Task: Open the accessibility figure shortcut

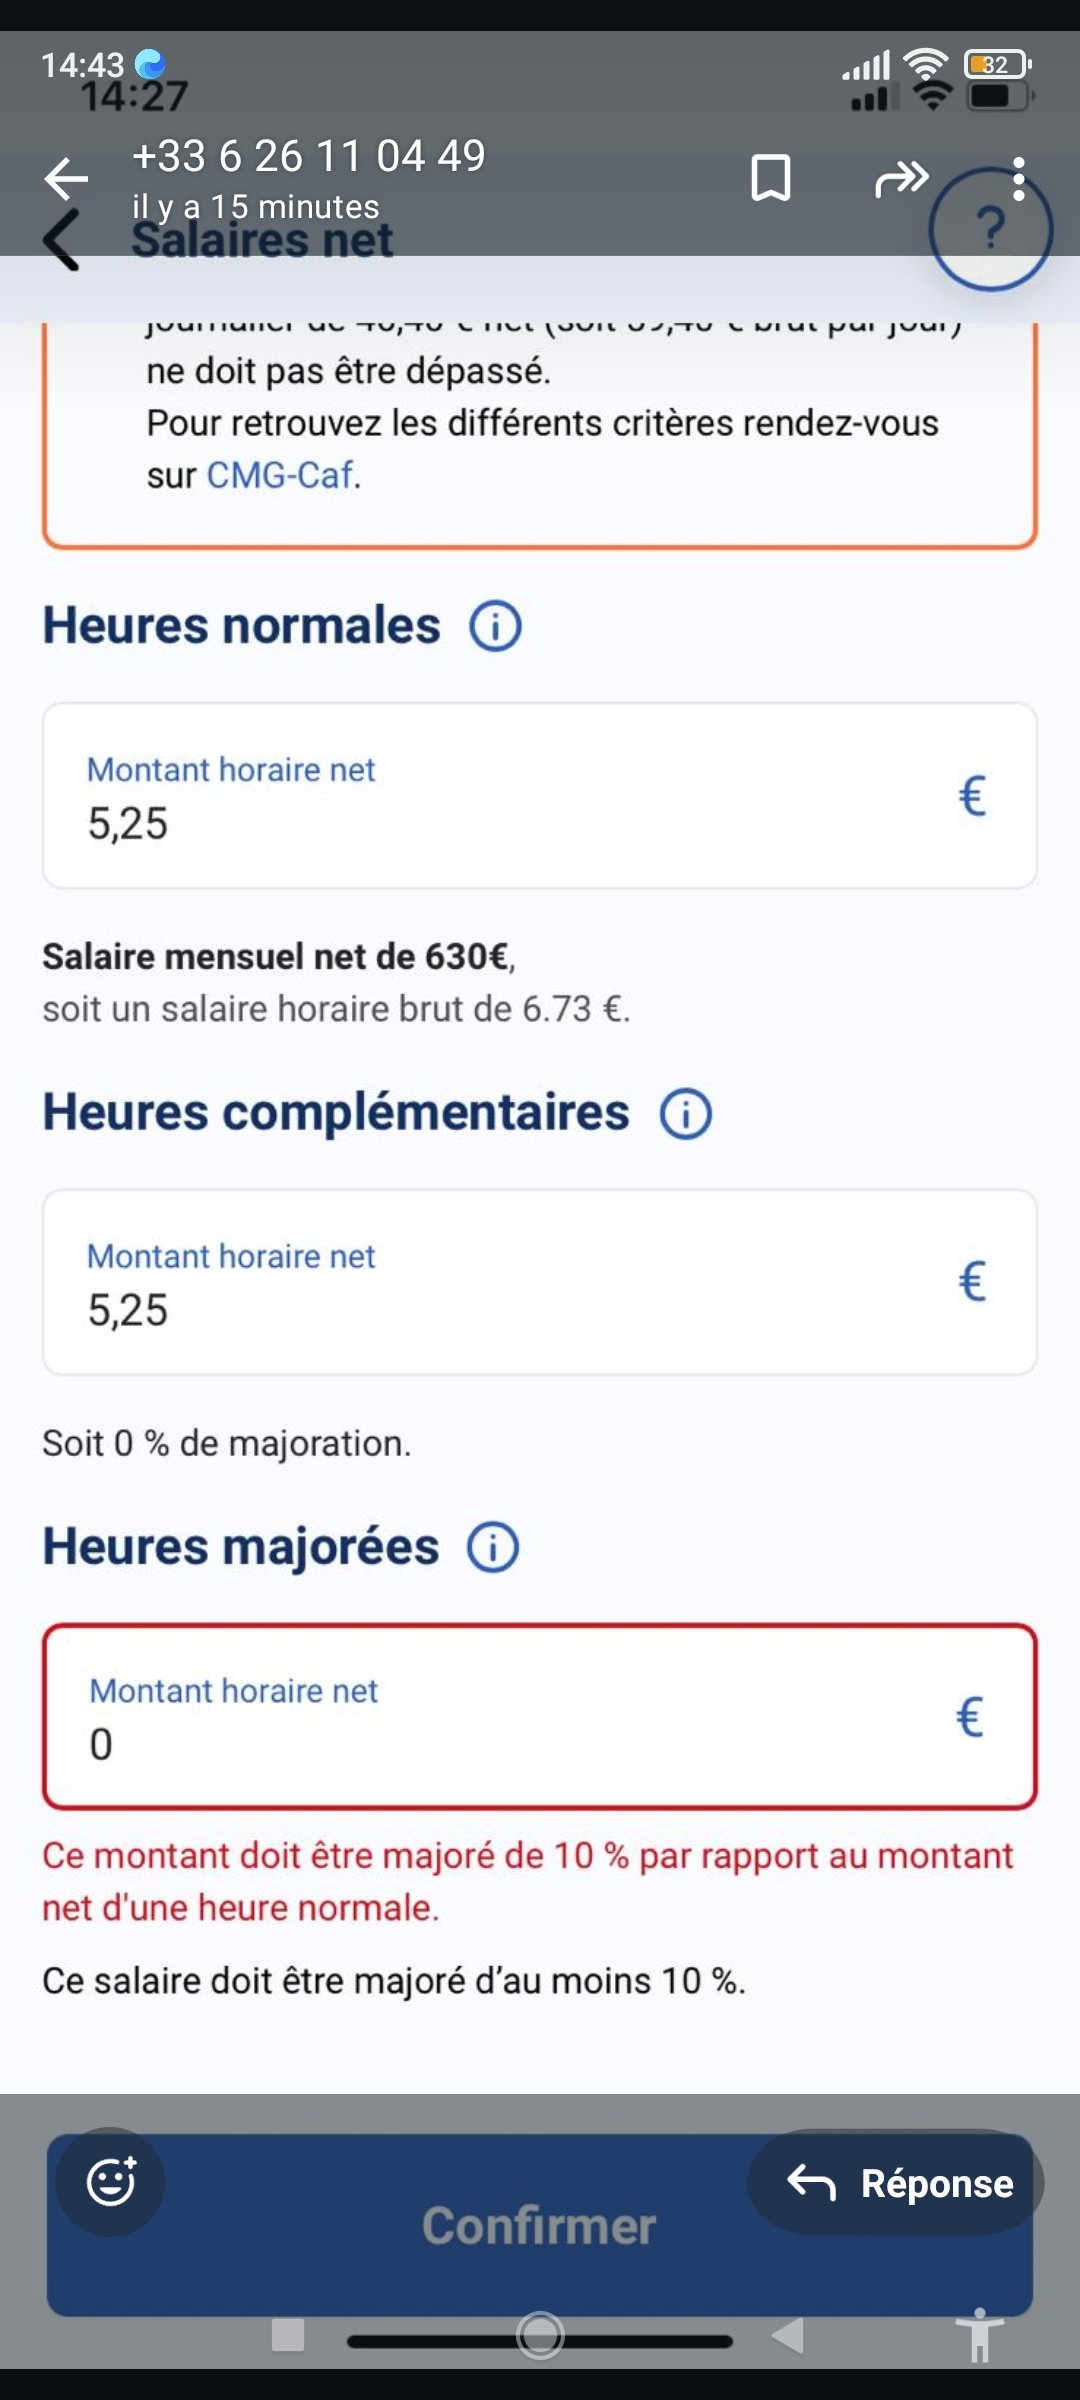Action: [x=980, y=2335]
